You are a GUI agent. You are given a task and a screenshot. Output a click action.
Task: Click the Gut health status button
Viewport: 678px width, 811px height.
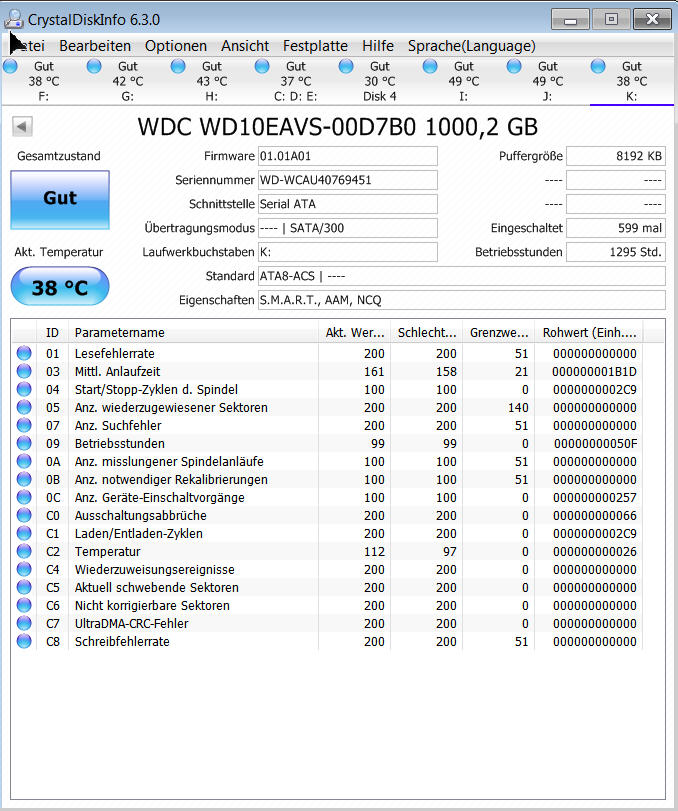[x=60, y=200]
